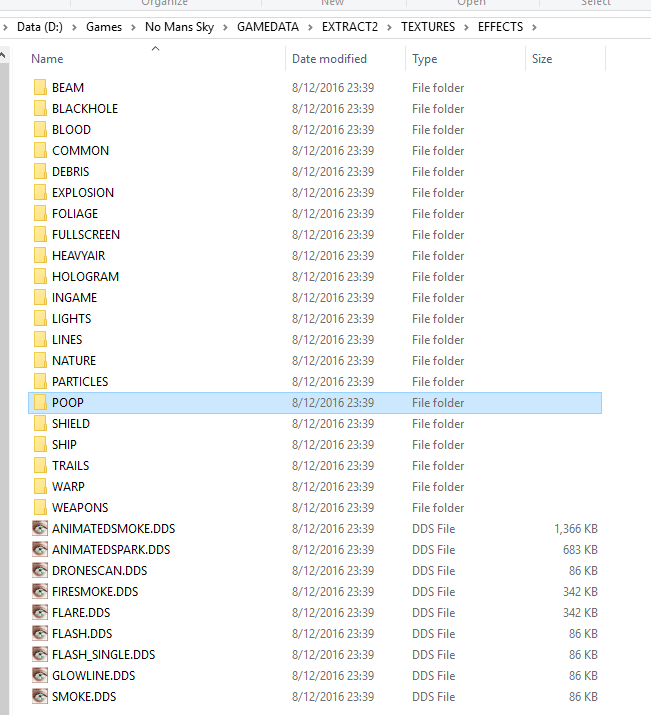Screen dimensions: 651x715
Task: Click the LINES folder icon
Action: [x=40, y=339]
